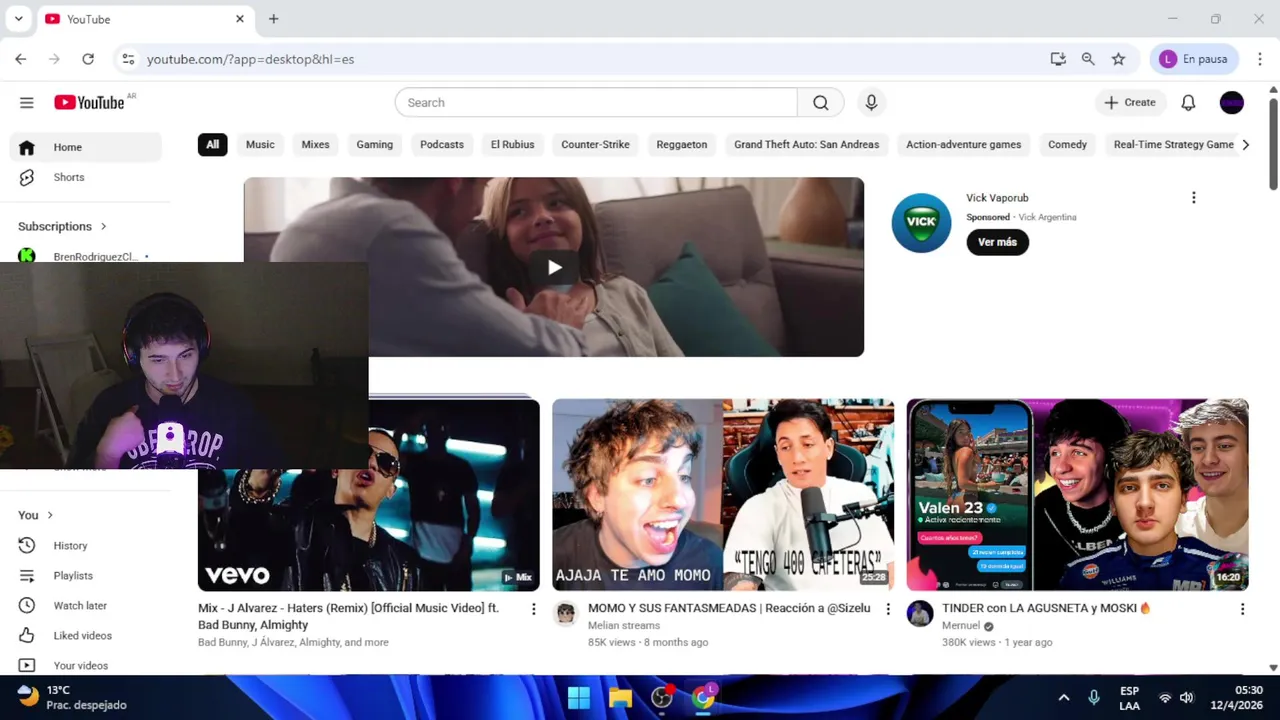Open new browser tab
The image size is (1280, 720).
[x=273, y=19]
